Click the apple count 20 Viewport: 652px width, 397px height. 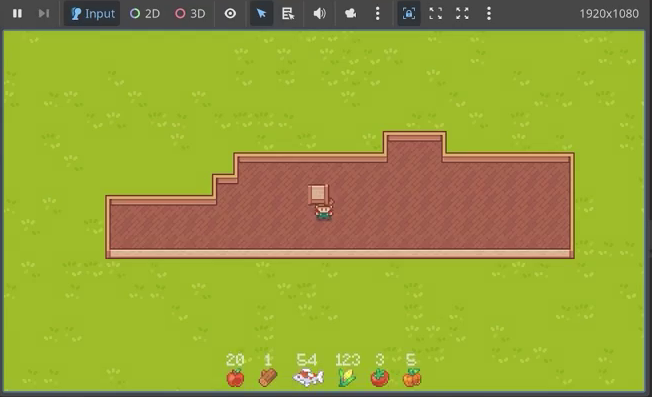(x=235, y=360)
